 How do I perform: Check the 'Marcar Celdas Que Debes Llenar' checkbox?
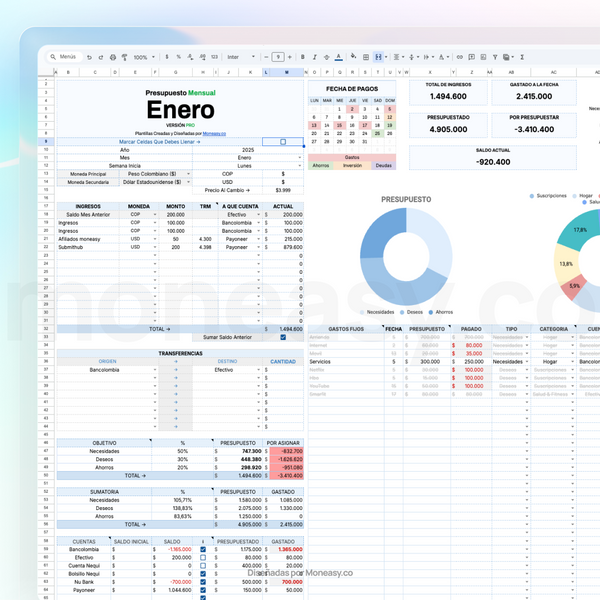283,142
